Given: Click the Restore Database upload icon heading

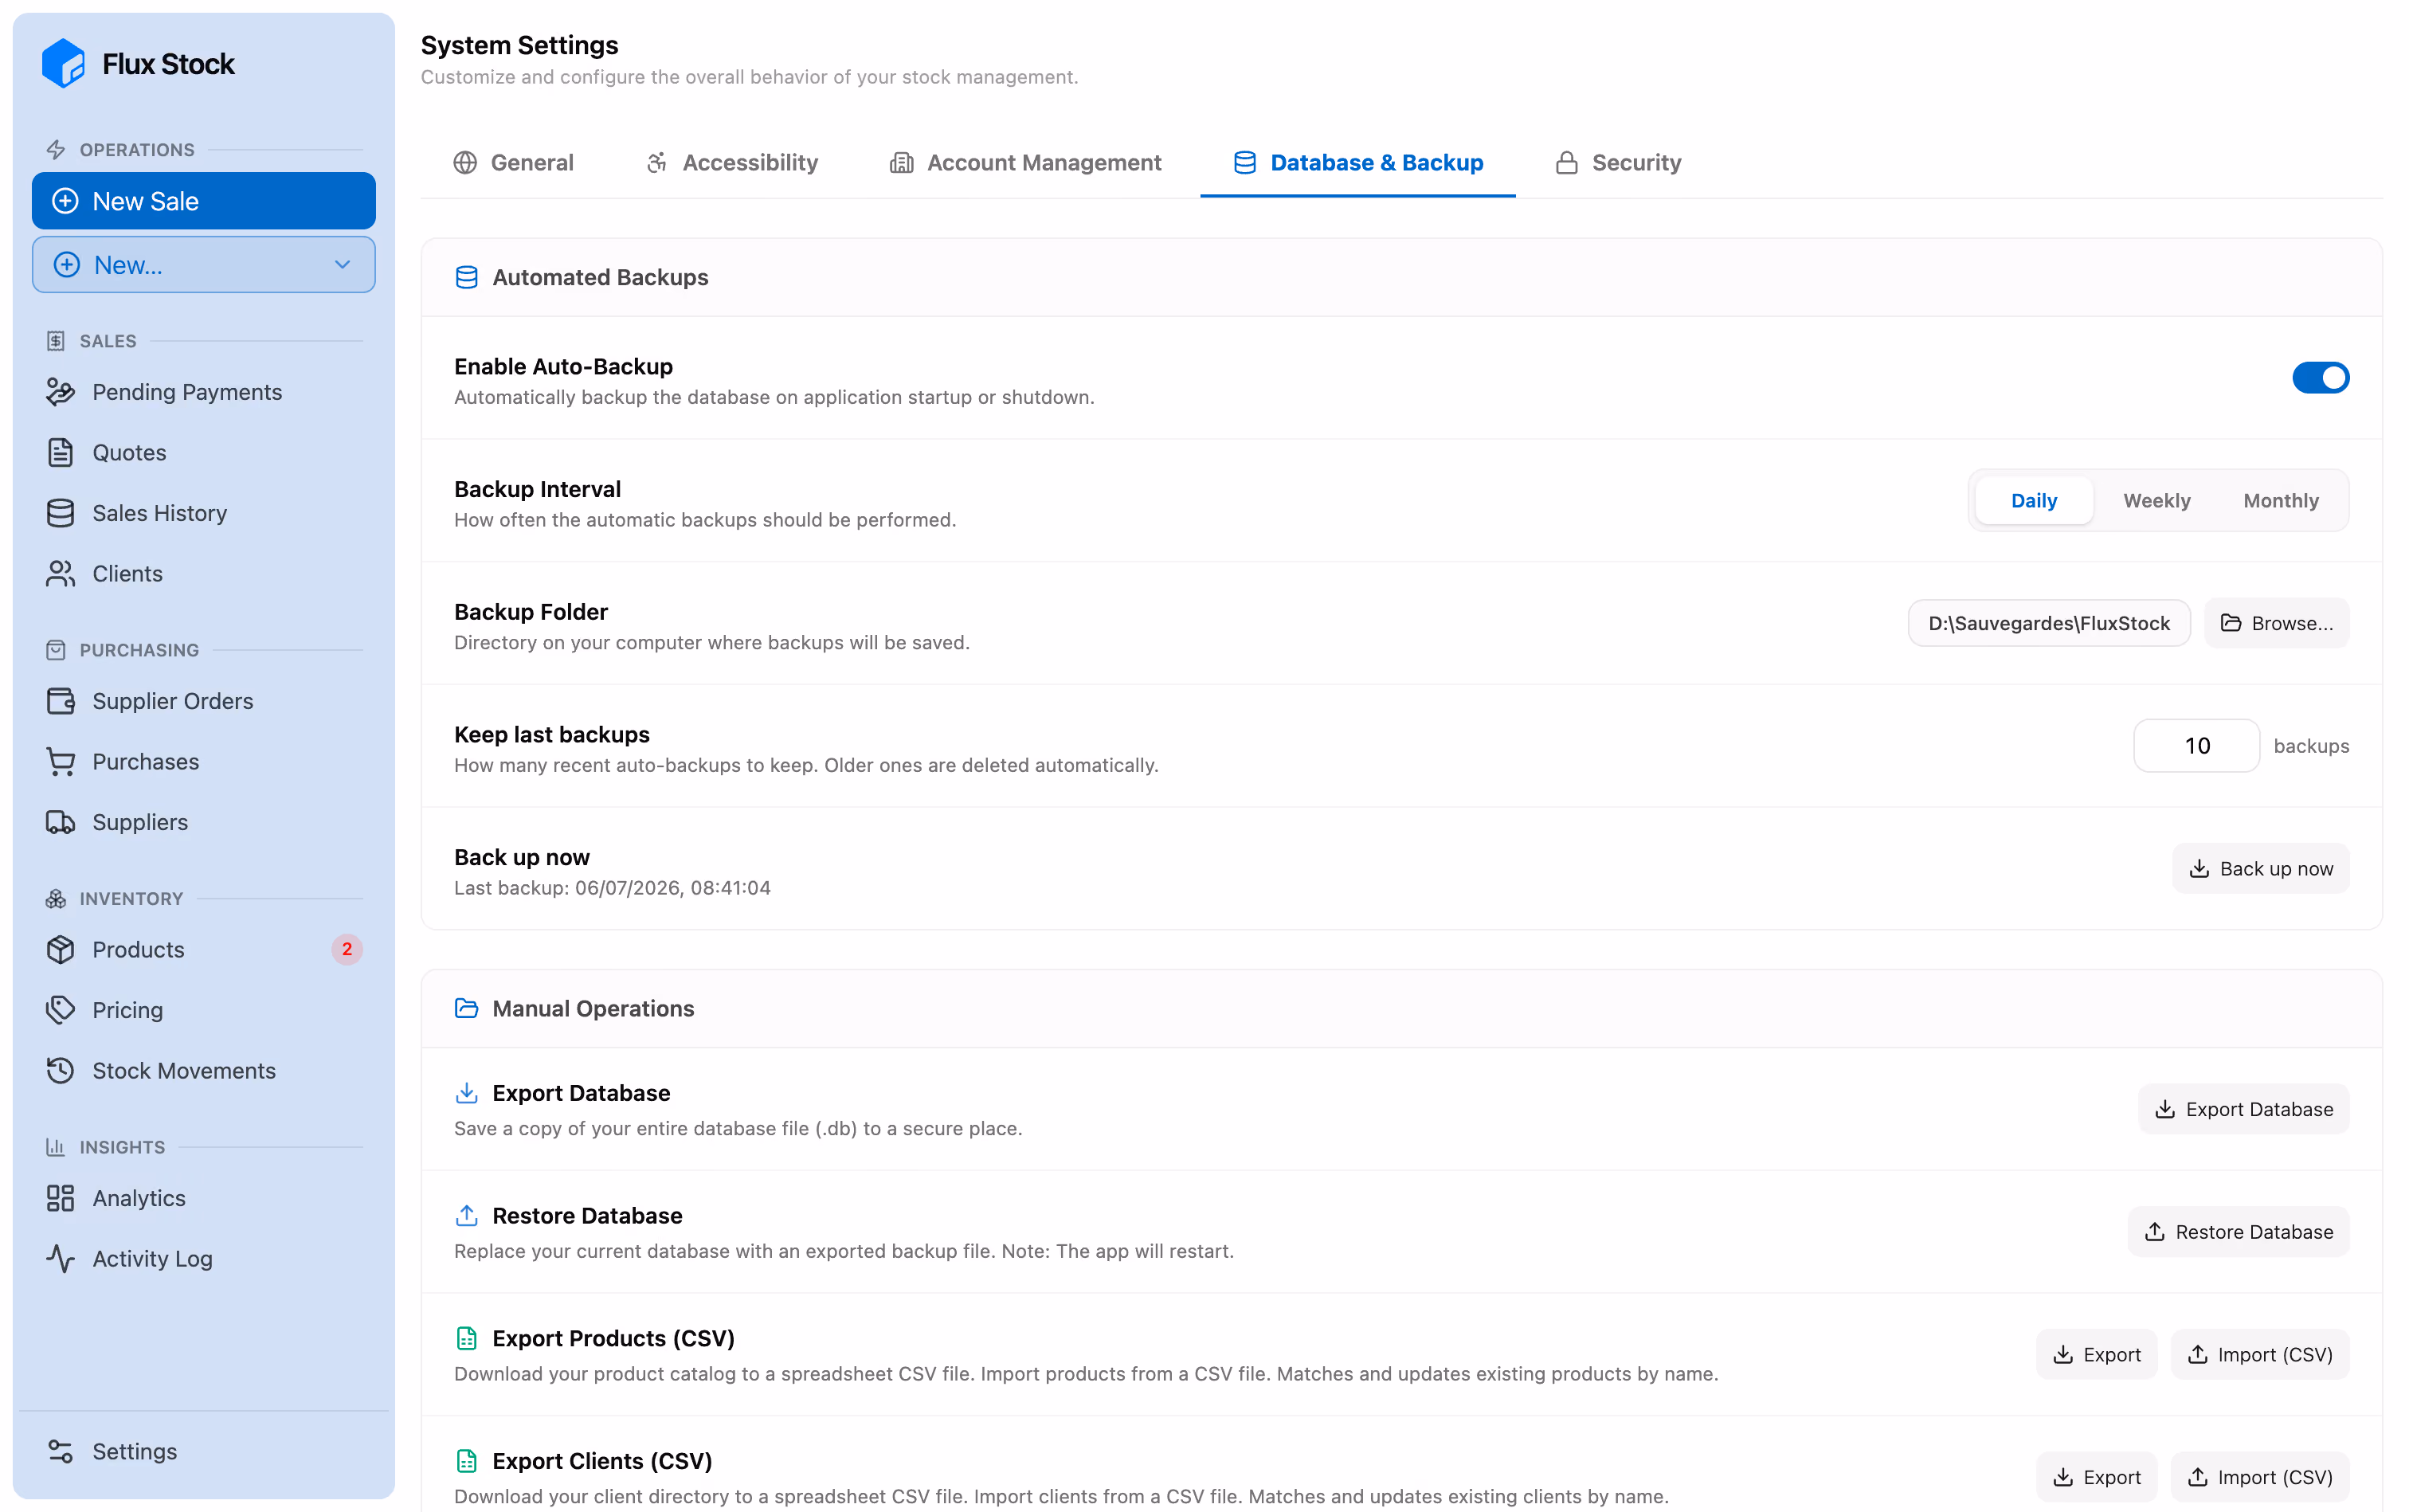Looking at the screenshot, I should point(466,1216).
